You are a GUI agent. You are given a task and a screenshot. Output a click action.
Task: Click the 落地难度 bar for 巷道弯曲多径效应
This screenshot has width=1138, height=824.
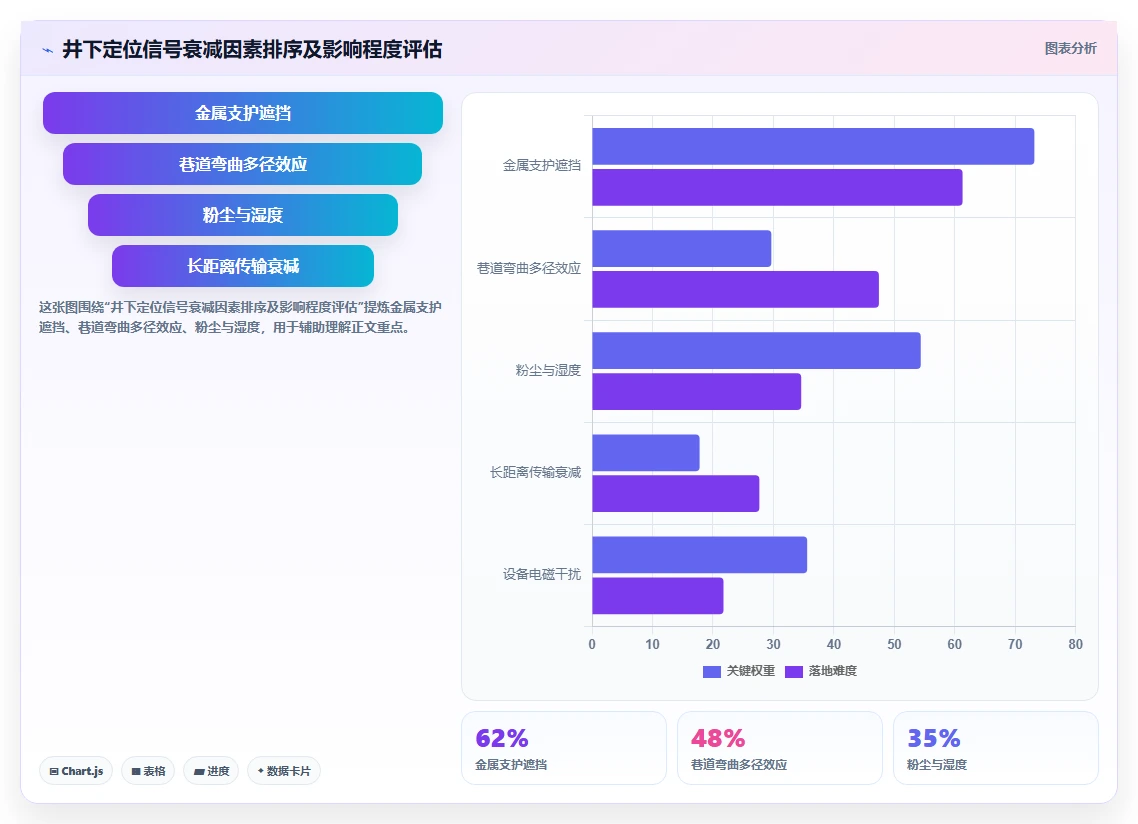735,290
